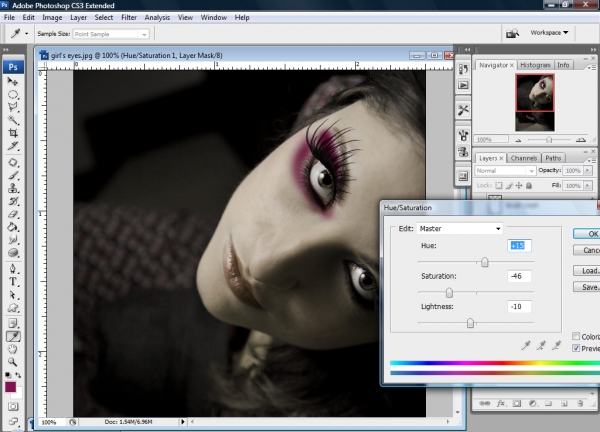Open the Navigator panel options menu
Image resolution: width=600 pixels, height=432 pixels.
point(592,67)
